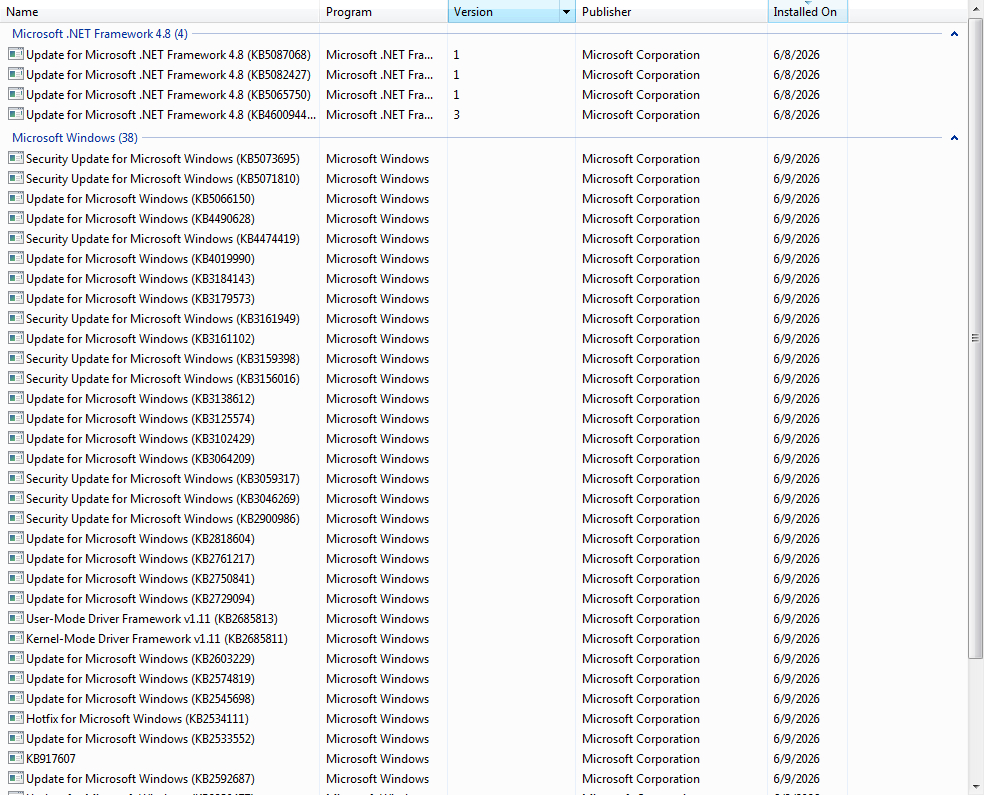The image size is (984, 795).
Task: Select Update for Microsoft Windows (KB3064209)
Action: click(141, 459)
